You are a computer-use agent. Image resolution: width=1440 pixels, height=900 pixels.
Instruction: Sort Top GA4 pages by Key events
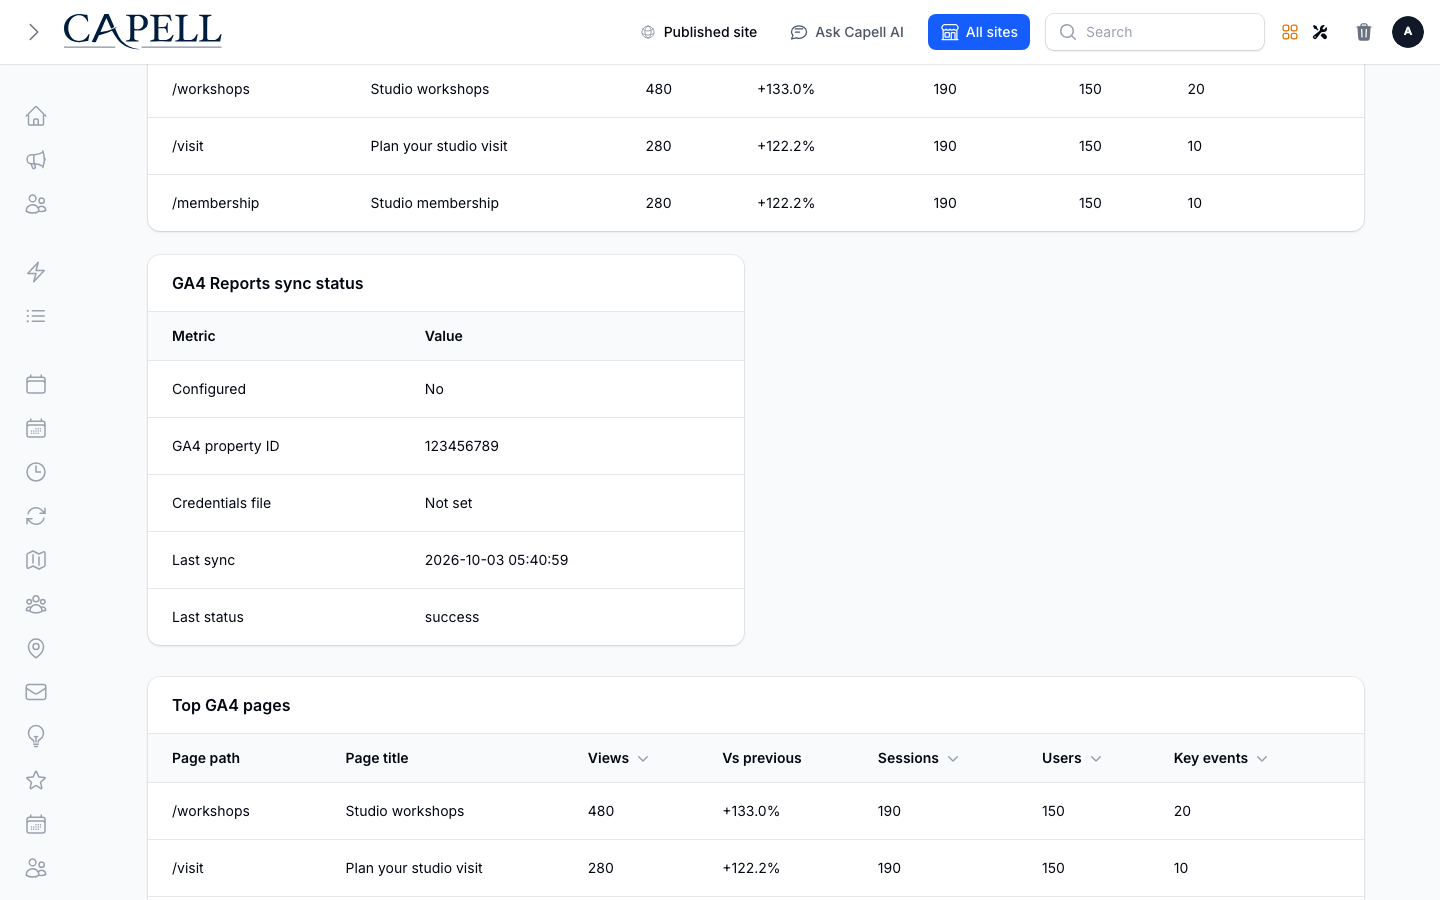pyautogui.click(x=1220, y=758)
